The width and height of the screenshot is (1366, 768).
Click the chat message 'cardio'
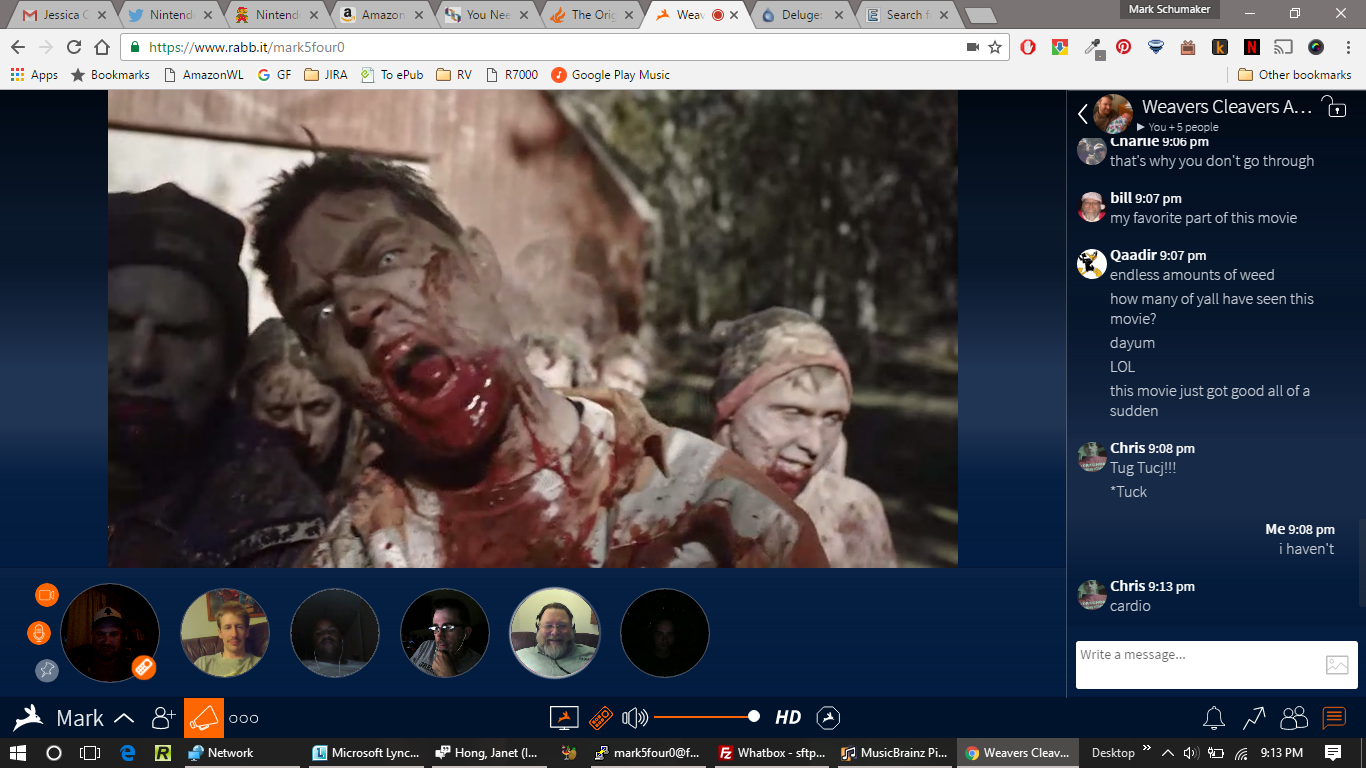click(1130, 606)
